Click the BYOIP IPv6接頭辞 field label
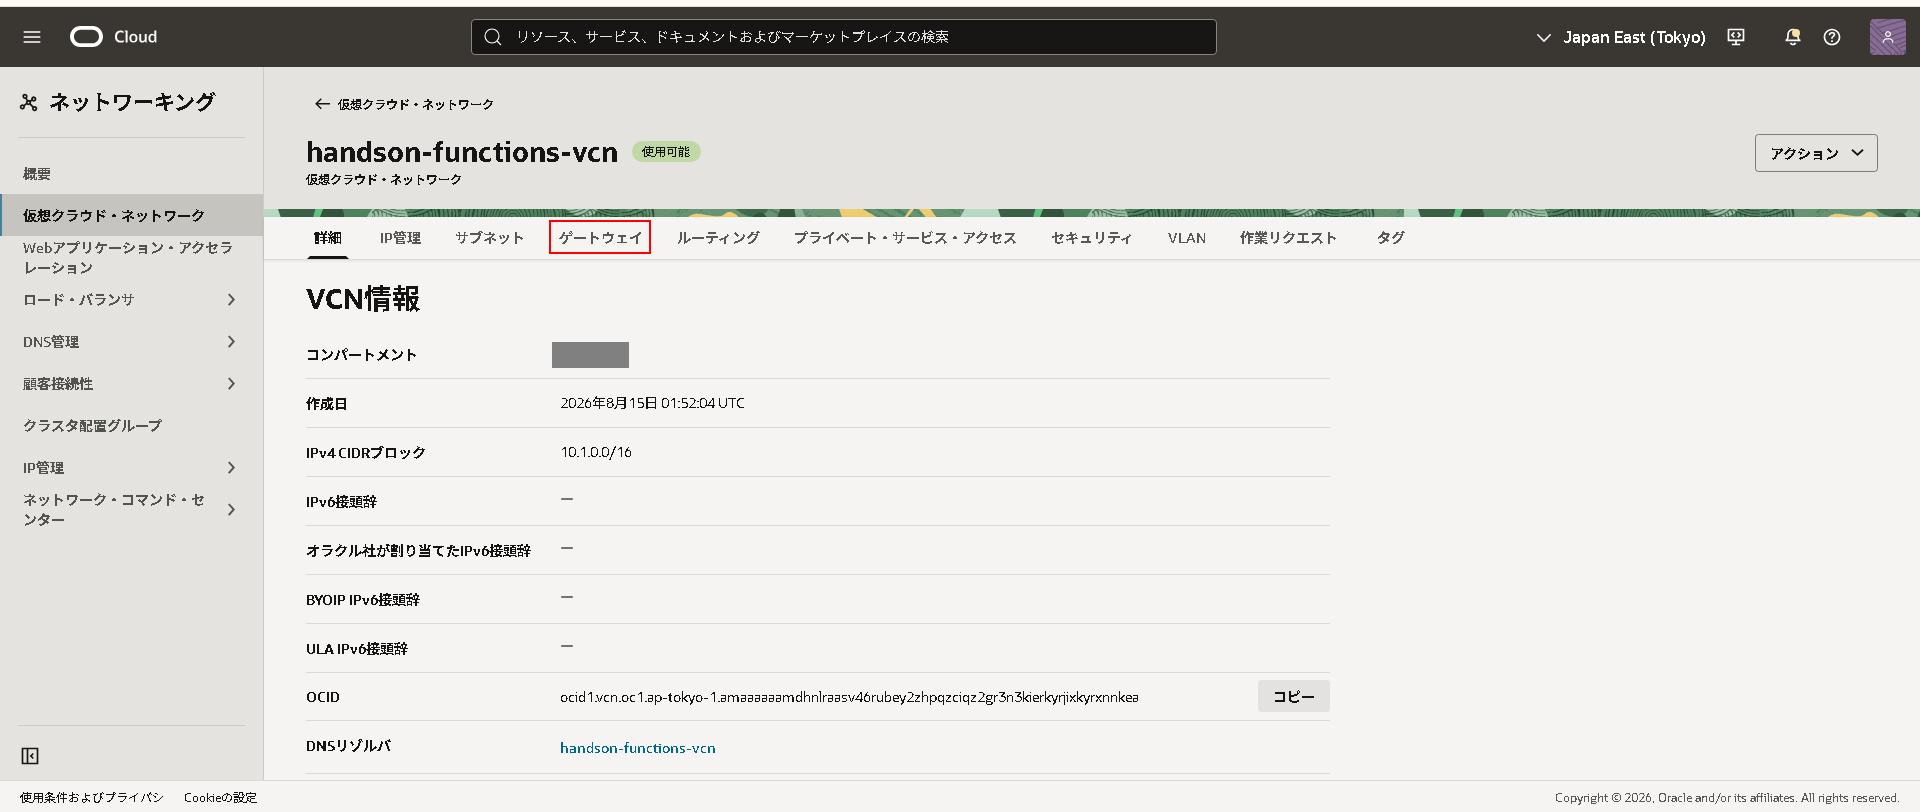The width and height of the screenshot is (1920, 812). tap(363, 600)
